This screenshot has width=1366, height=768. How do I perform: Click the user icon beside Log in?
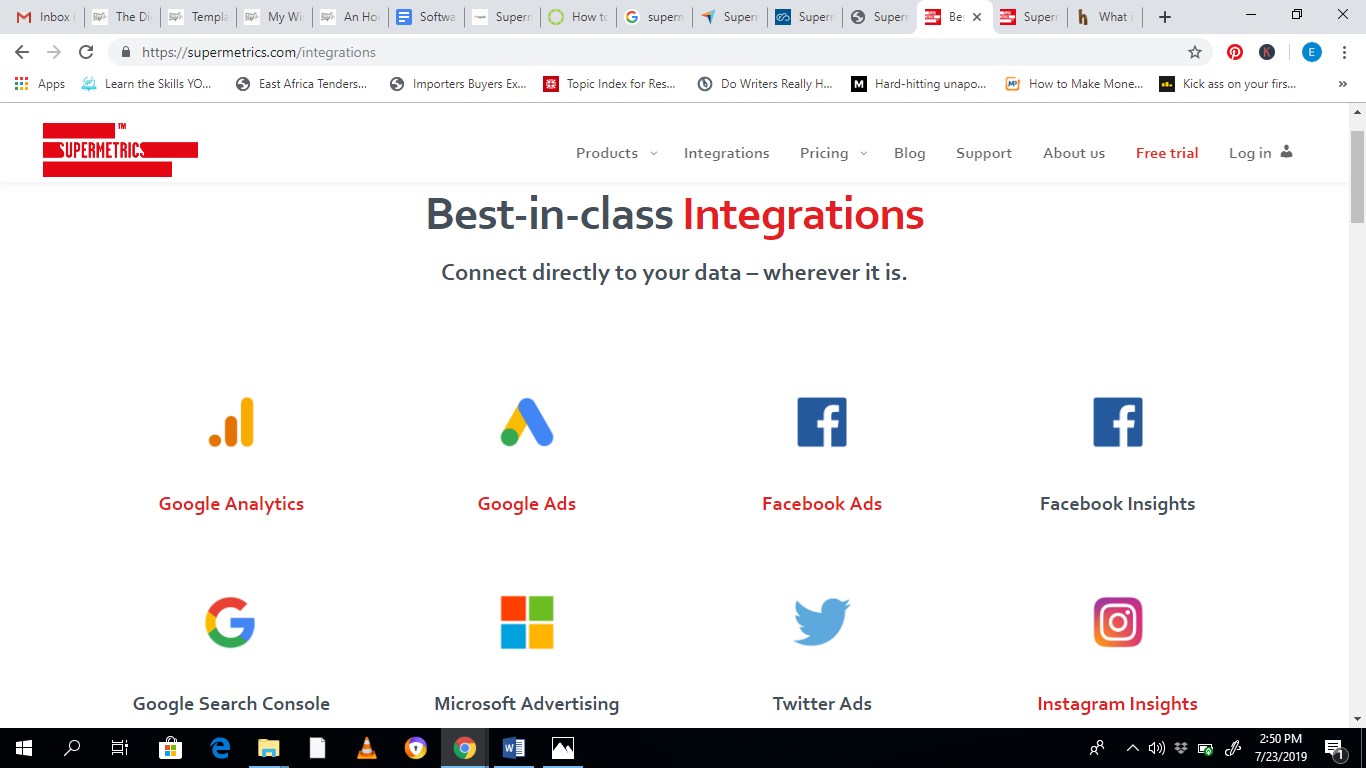(1286, 152)
